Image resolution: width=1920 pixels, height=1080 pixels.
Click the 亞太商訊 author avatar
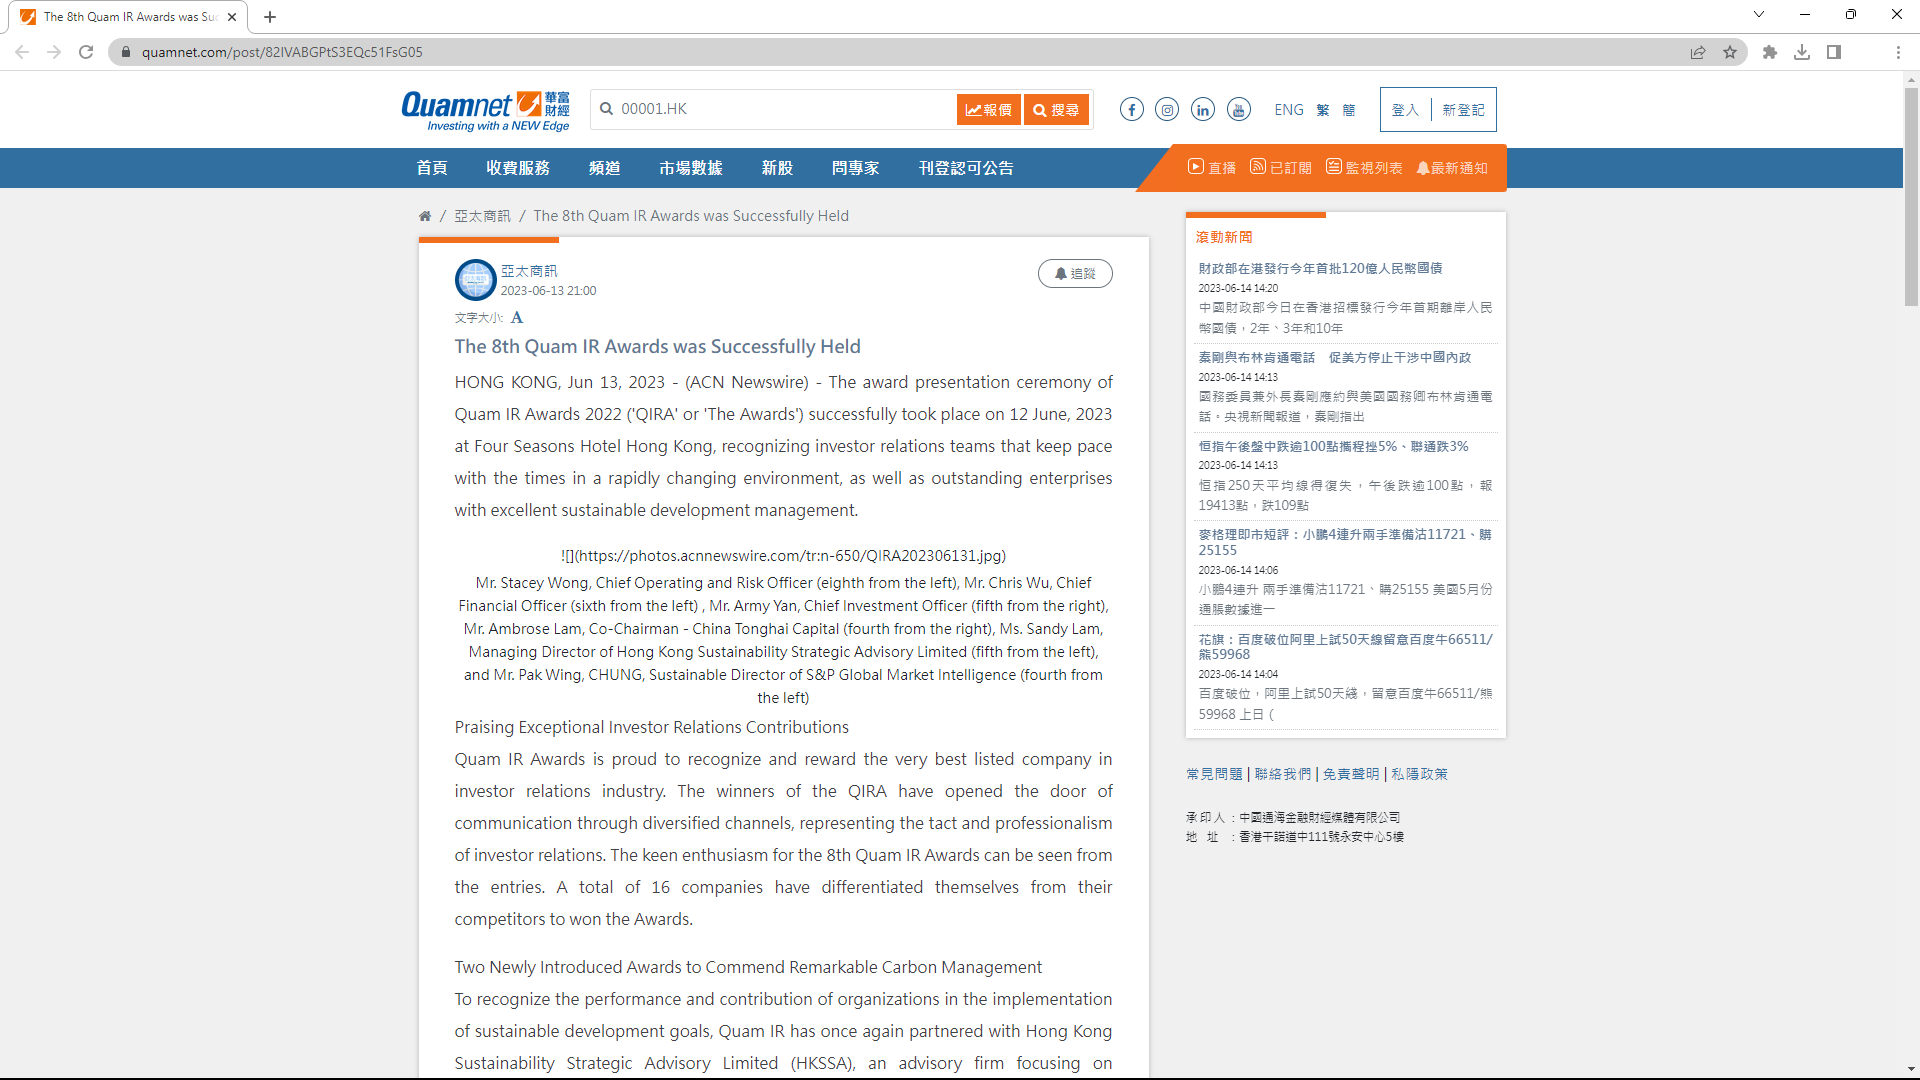coord(475,280)
